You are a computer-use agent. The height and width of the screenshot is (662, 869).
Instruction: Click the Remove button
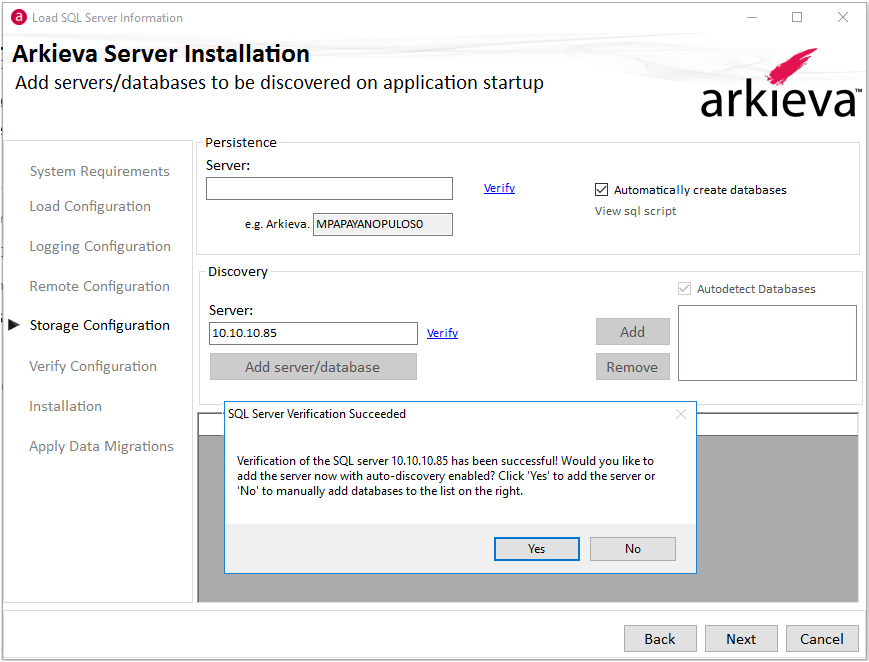632,367
